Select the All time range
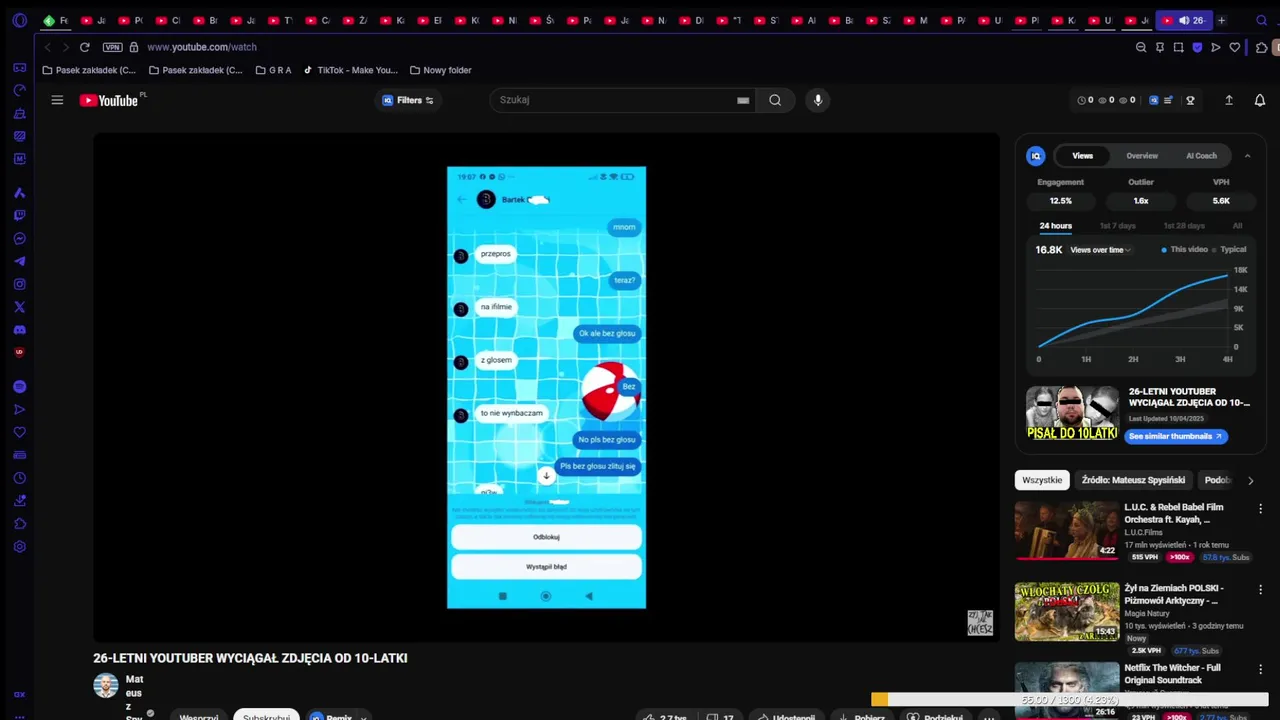The image size is (1280, 720). [1237, 226]
